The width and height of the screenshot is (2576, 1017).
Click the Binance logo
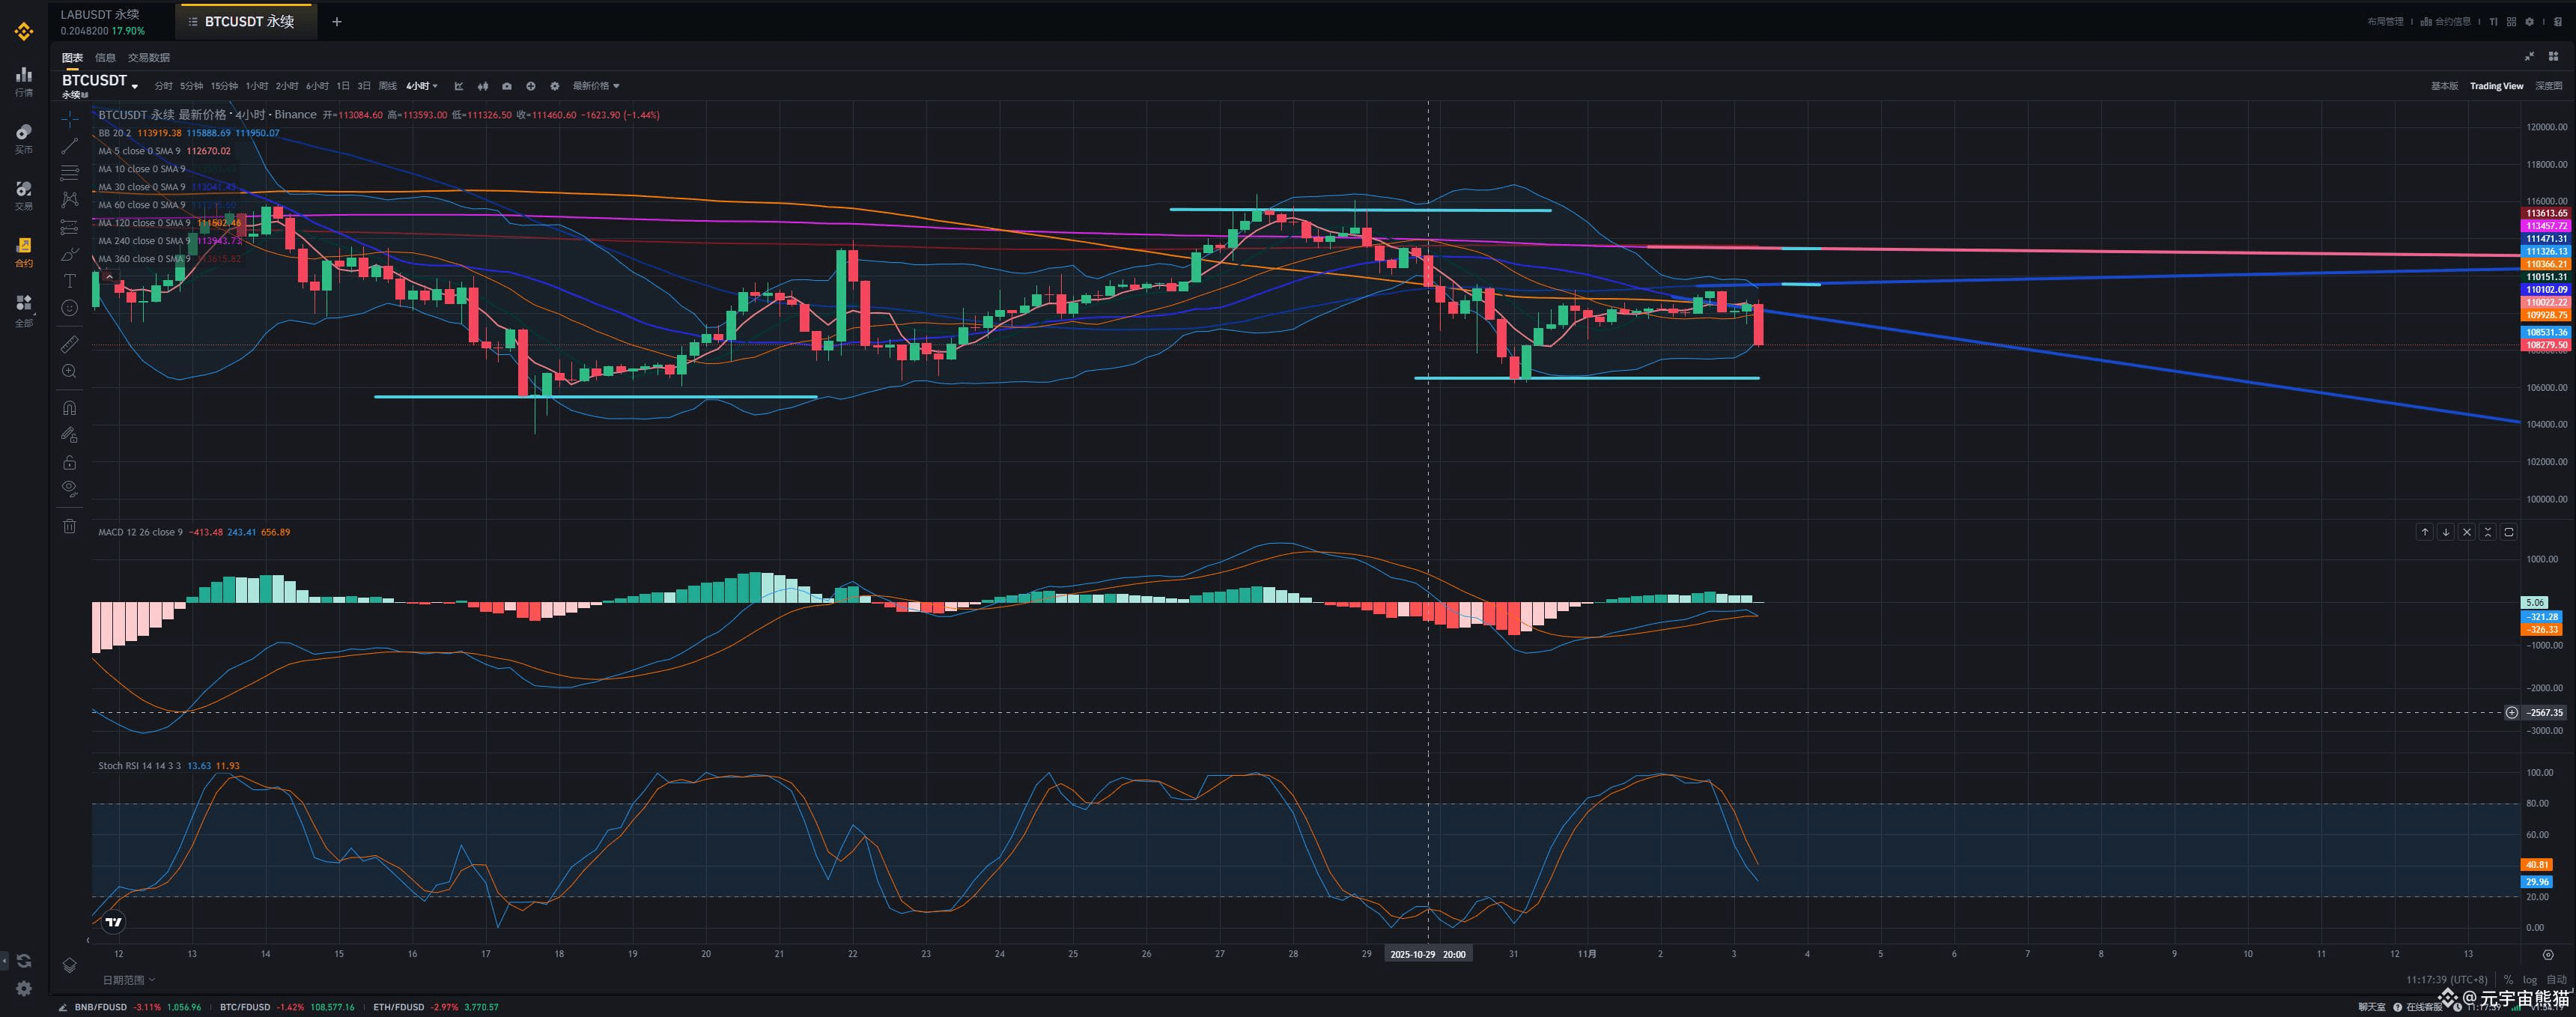click(x=24, y=31)
